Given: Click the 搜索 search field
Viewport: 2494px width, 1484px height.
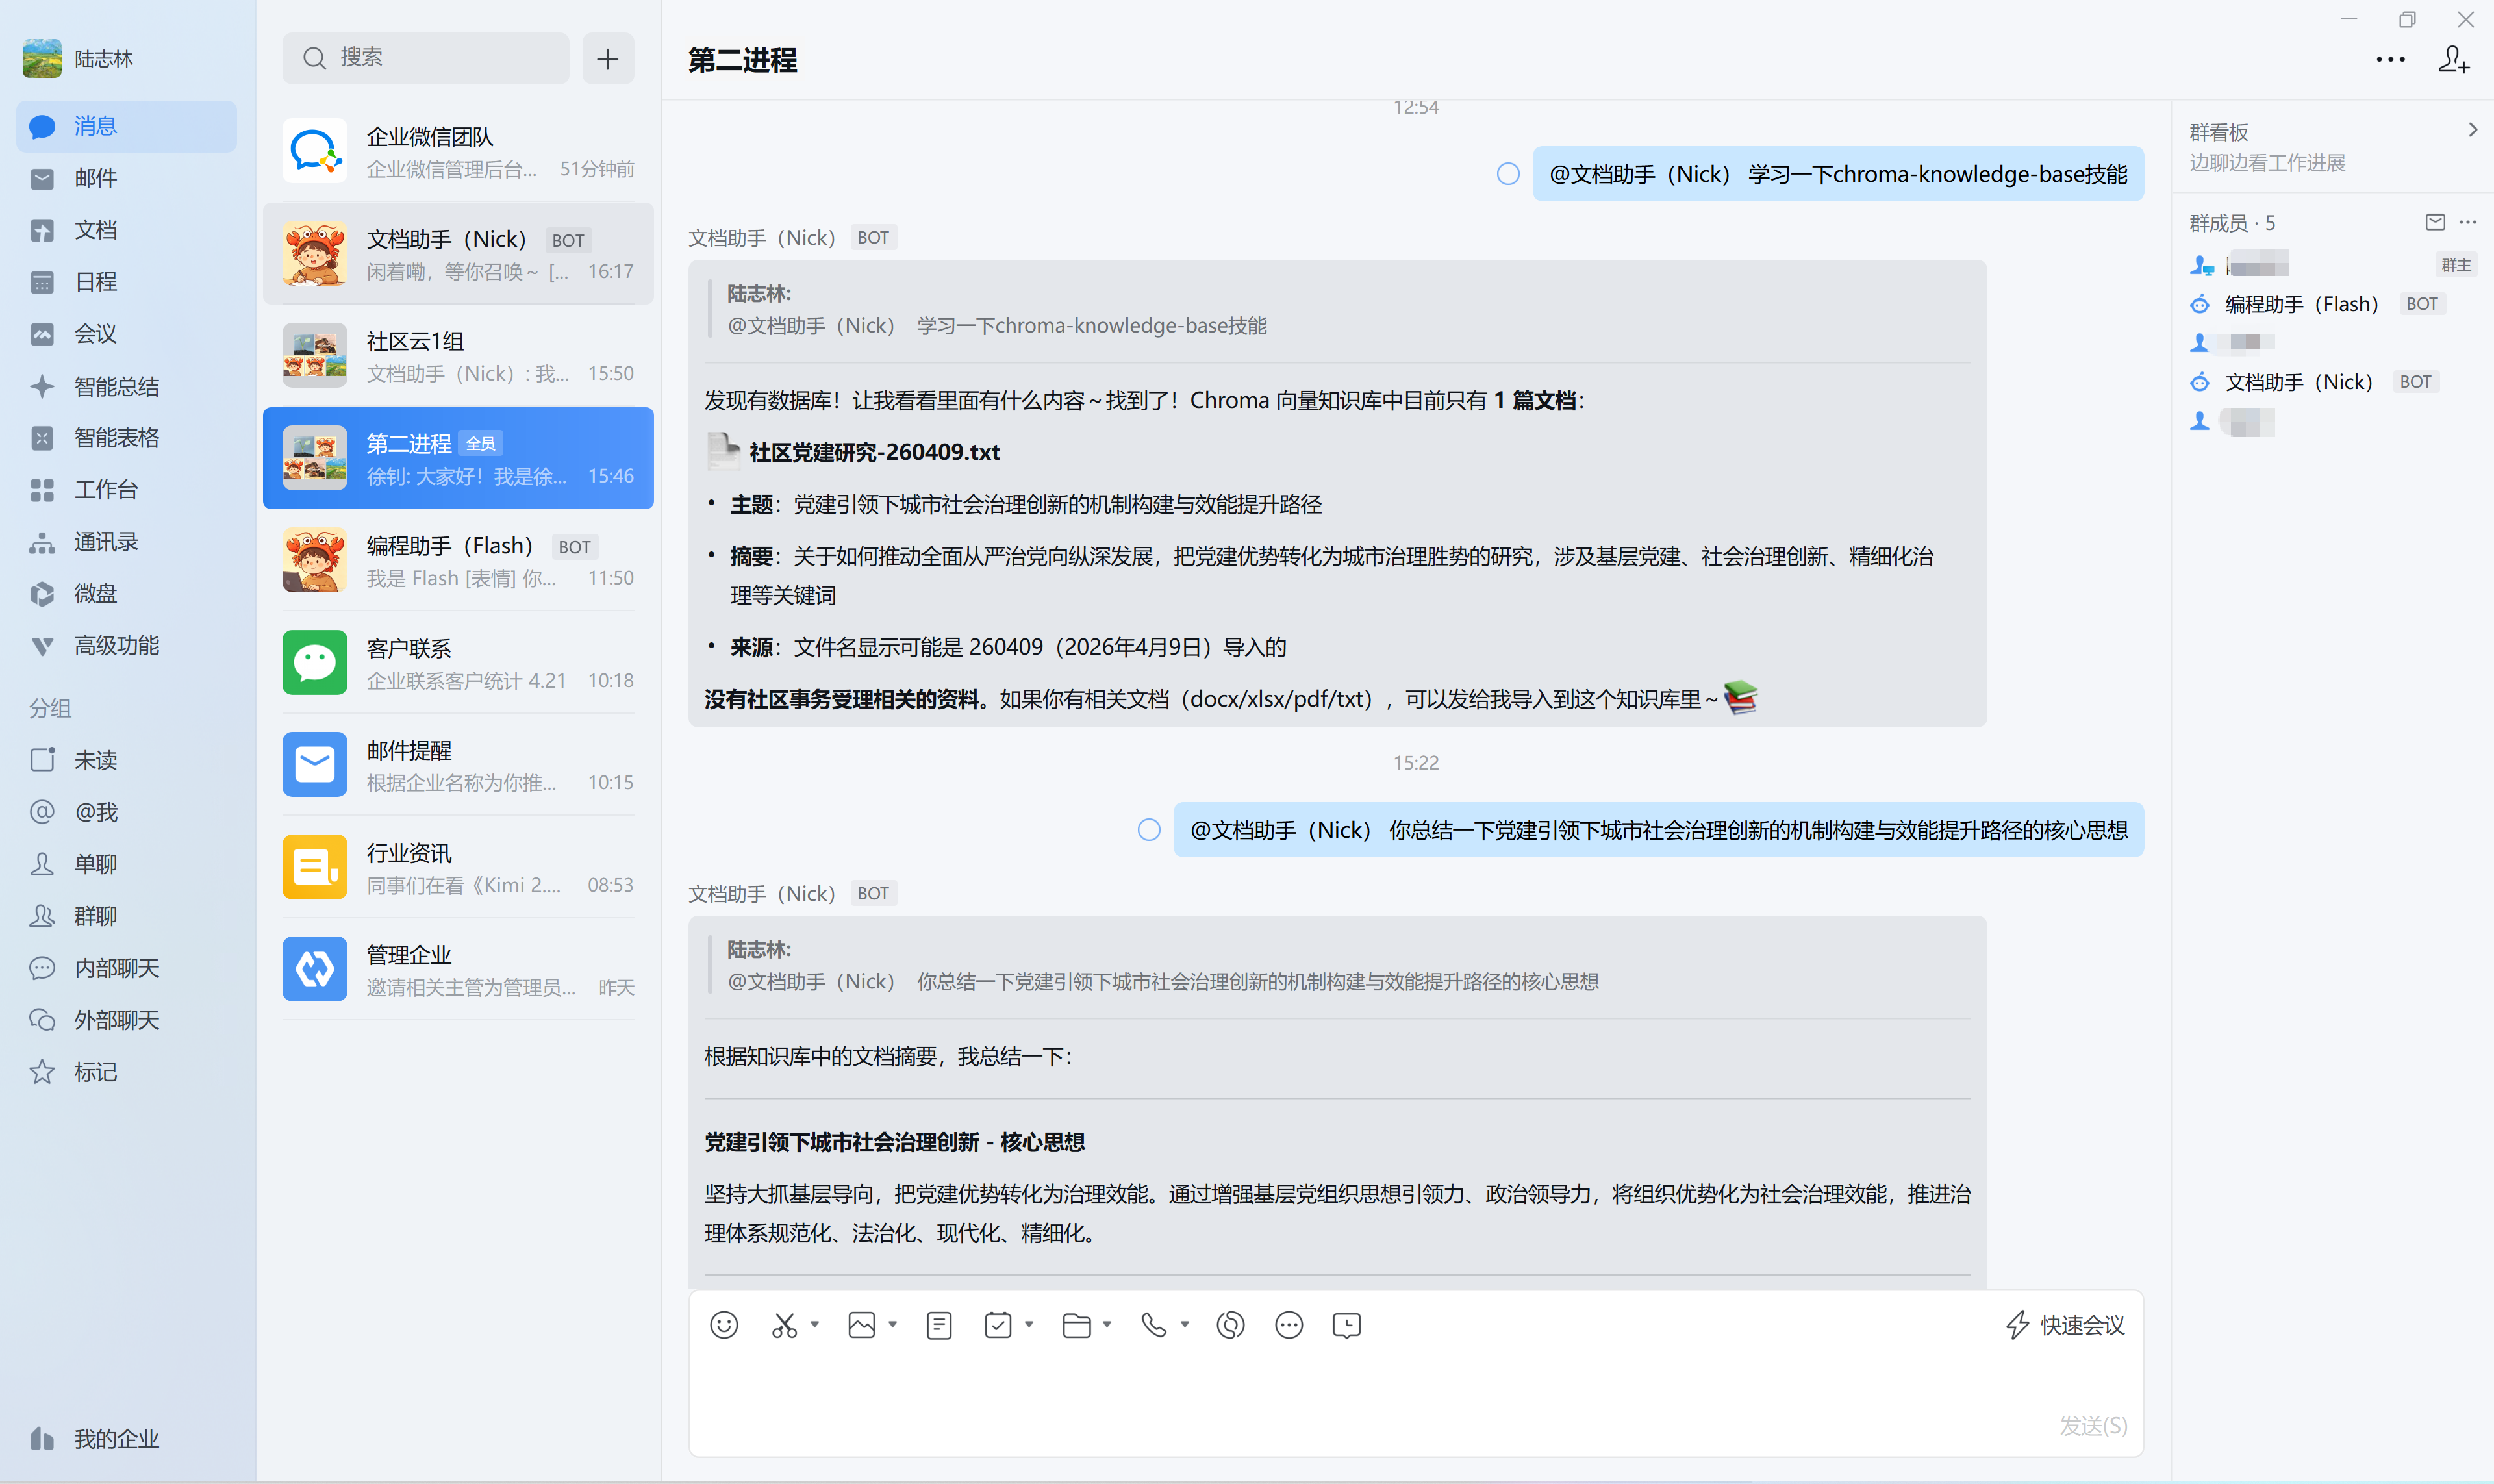Looking at the screenshot, I should click(426, 58).
